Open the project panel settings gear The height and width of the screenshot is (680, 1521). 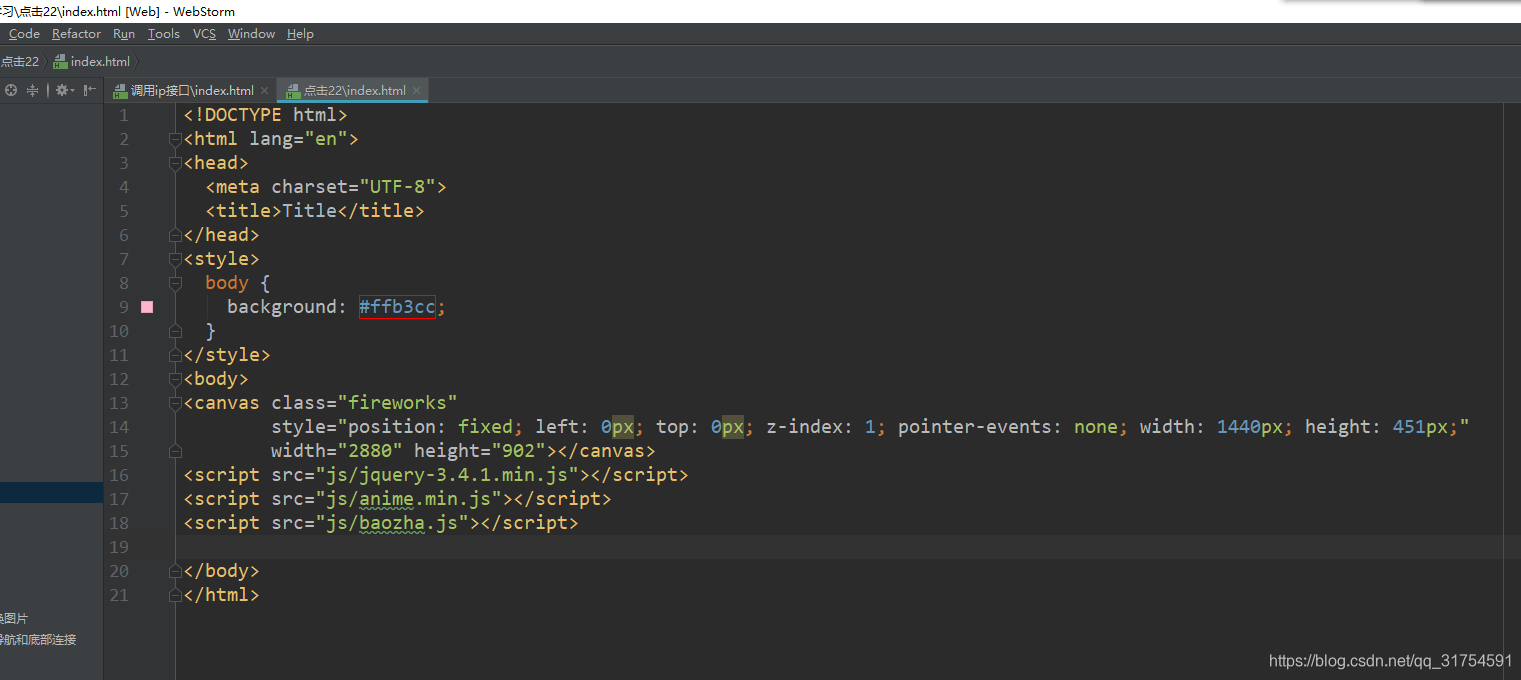point(63,90)
